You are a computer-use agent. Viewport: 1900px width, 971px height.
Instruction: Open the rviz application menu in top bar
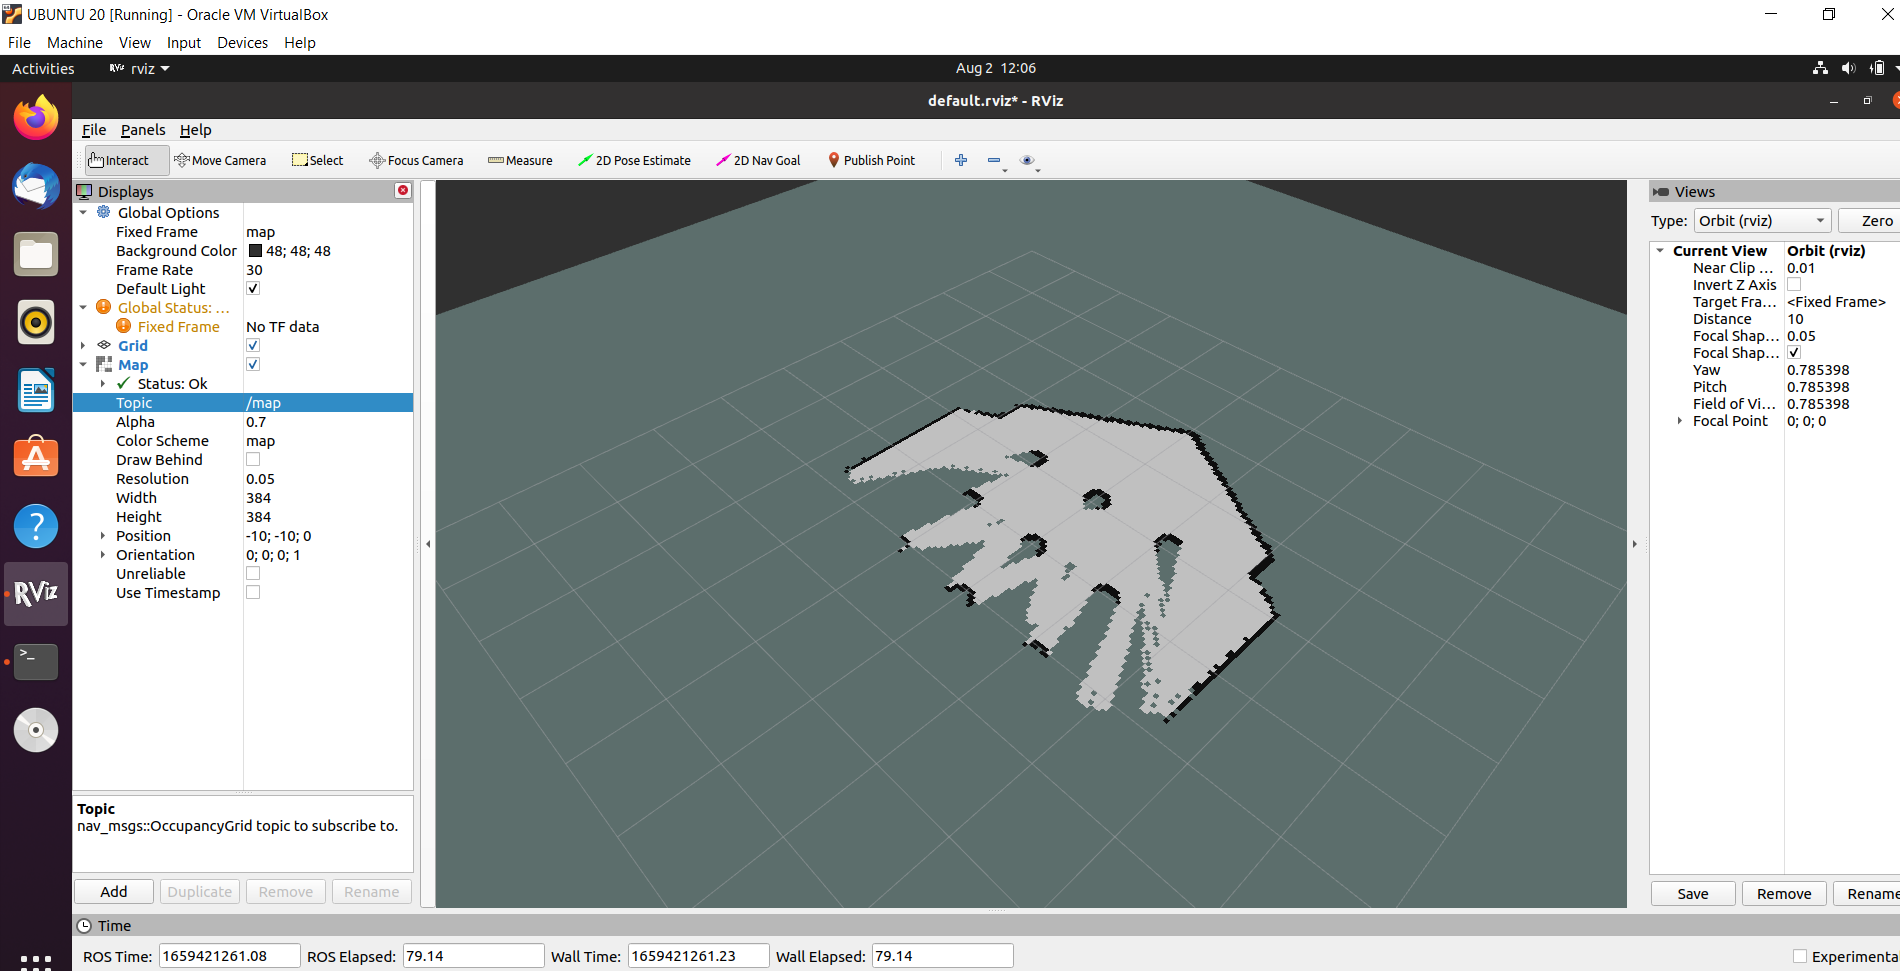(139, 68)
